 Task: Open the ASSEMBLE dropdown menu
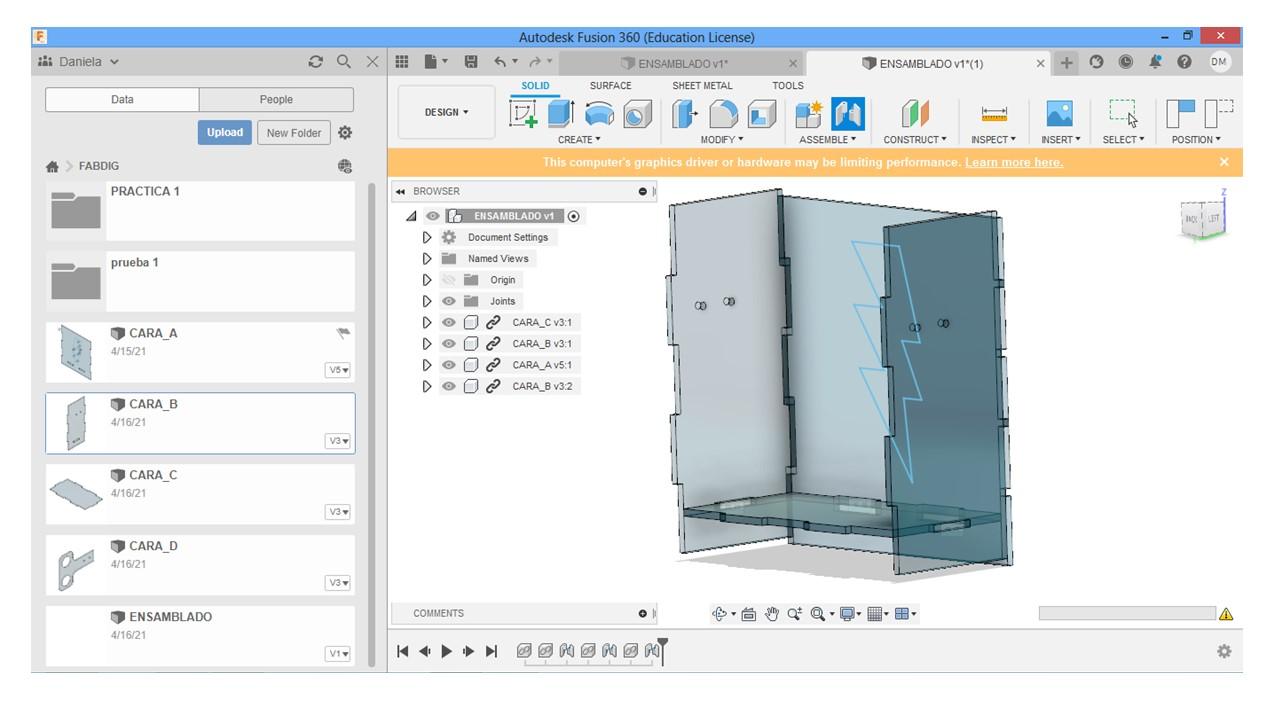click(x=828, y=140)
